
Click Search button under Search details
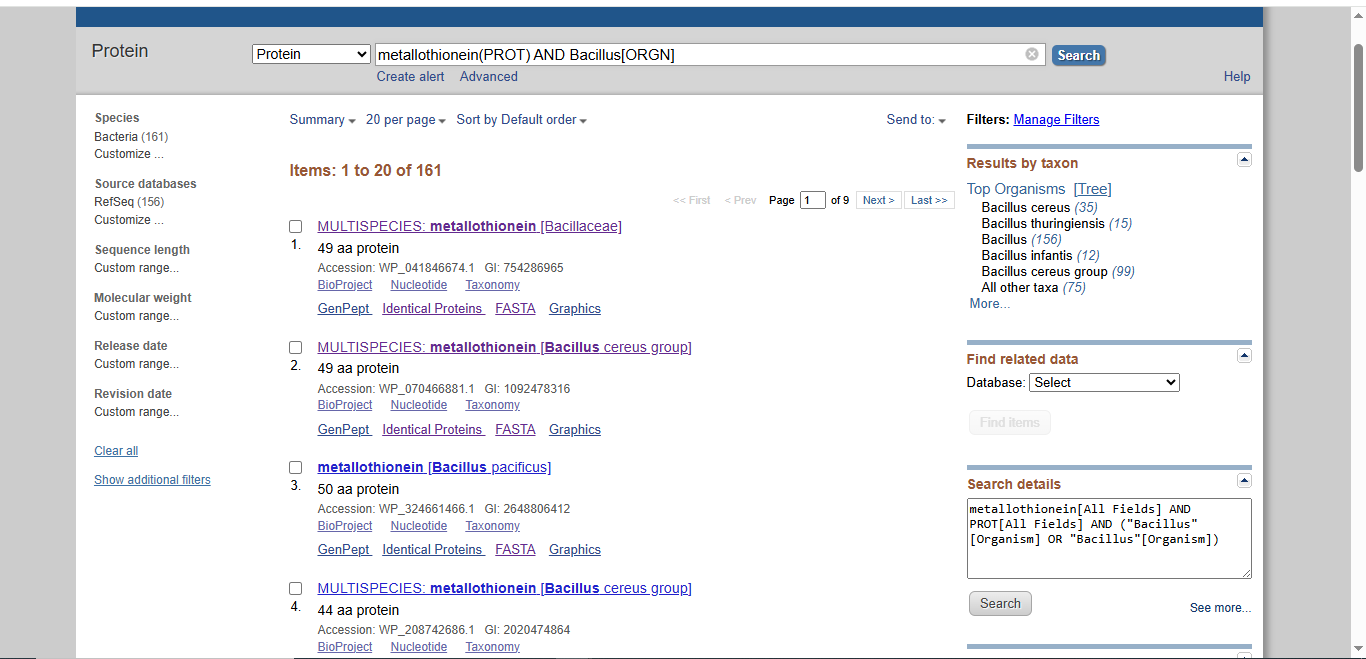[1000, 603]
